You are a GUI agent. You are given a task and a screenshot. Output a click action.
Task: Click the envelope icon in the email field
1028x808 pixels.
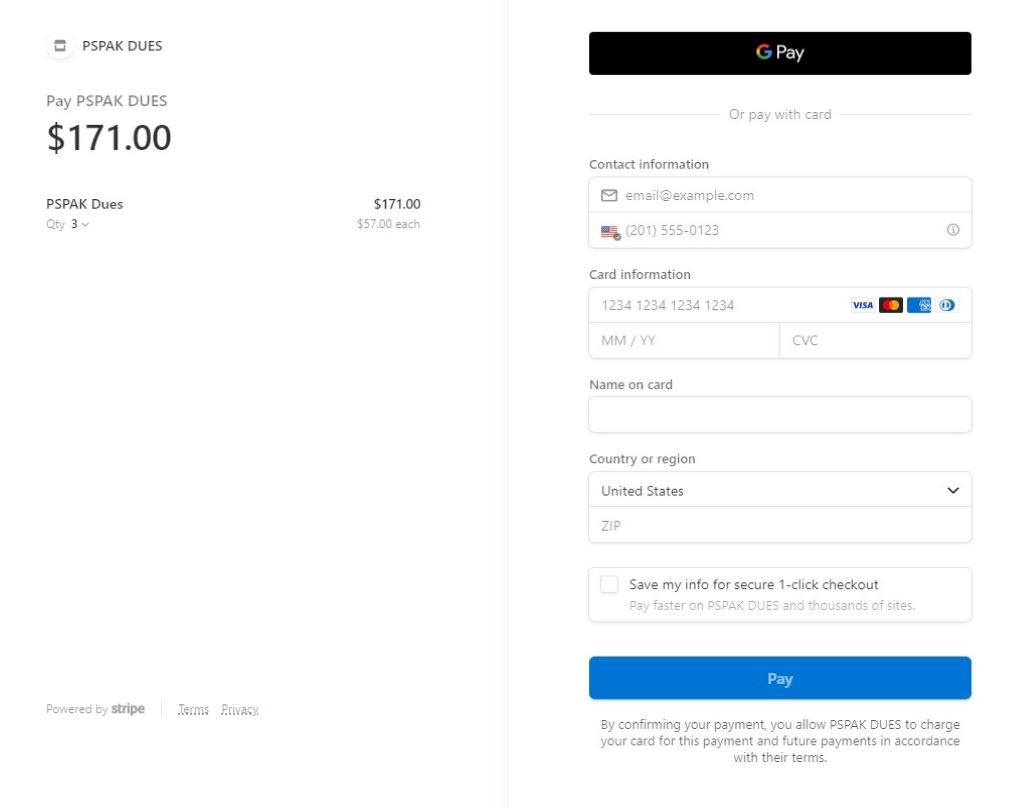coord(609,195)
